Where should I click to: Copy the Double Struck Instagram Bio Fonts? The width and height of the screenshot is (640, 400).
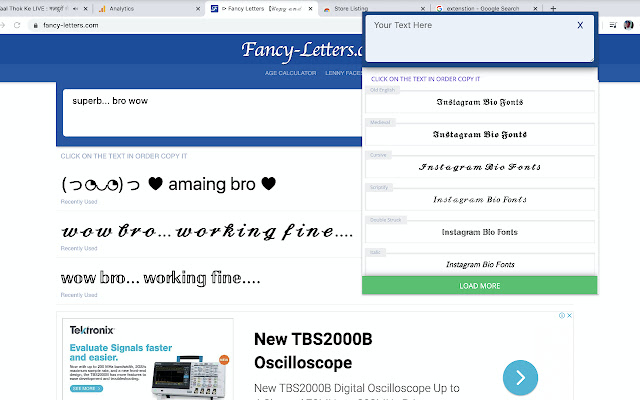(480, 232)
